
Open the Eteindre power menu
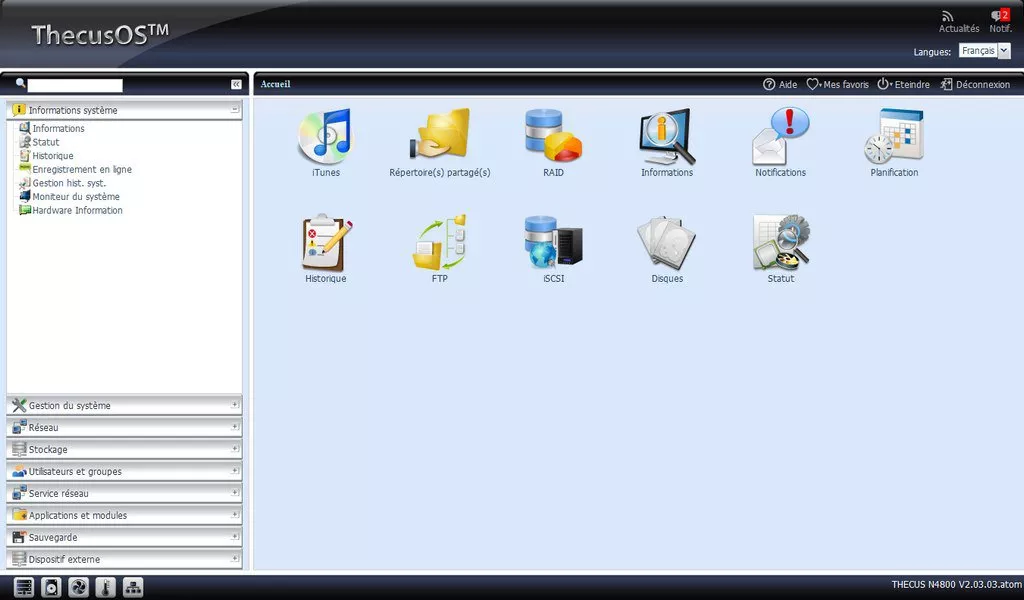[903, 85]
